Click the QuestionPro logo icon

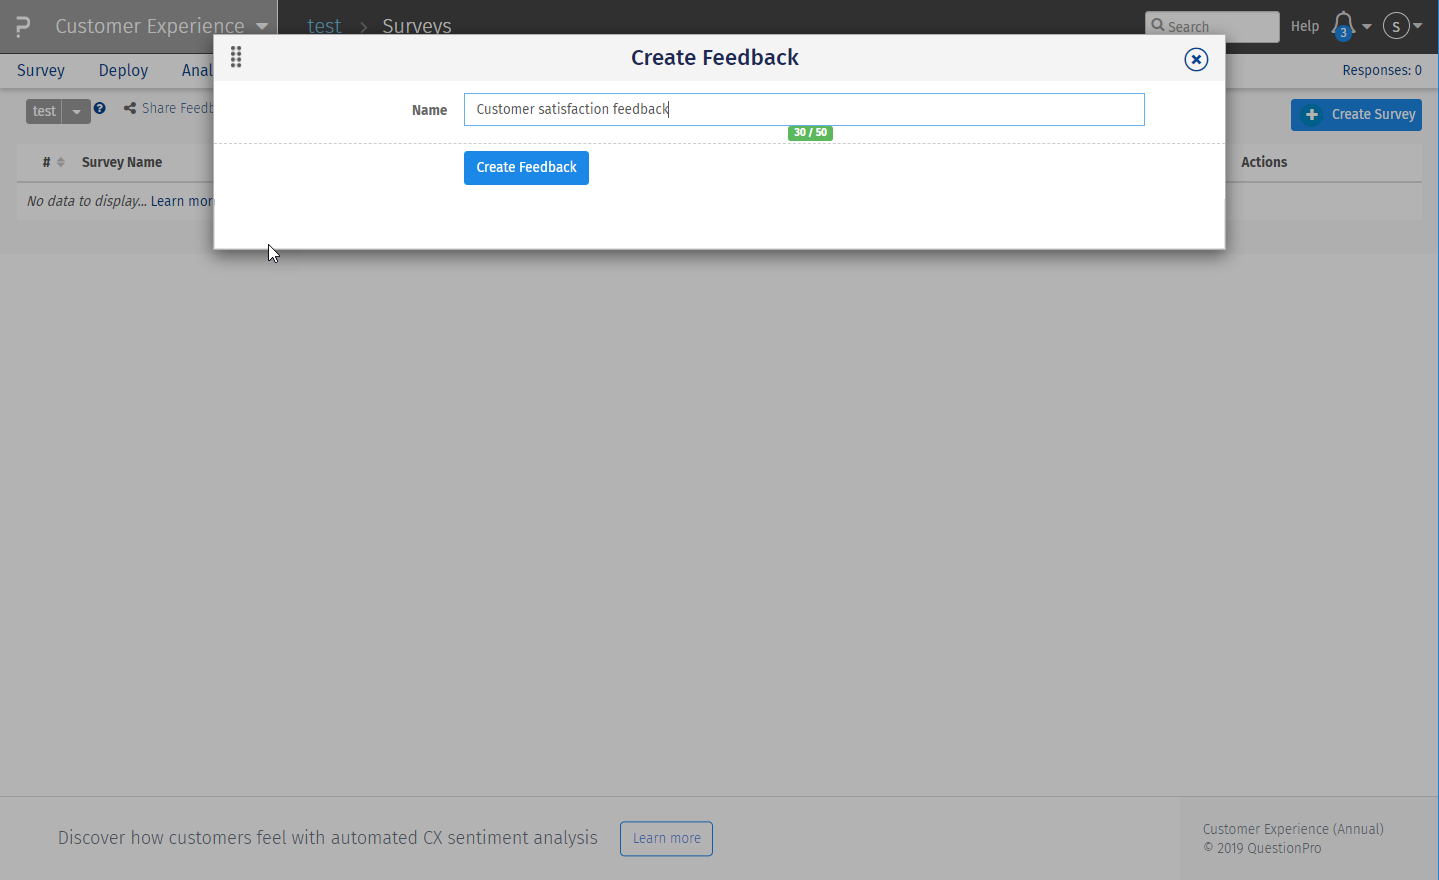pyautogui.click(x=21, y=25)
